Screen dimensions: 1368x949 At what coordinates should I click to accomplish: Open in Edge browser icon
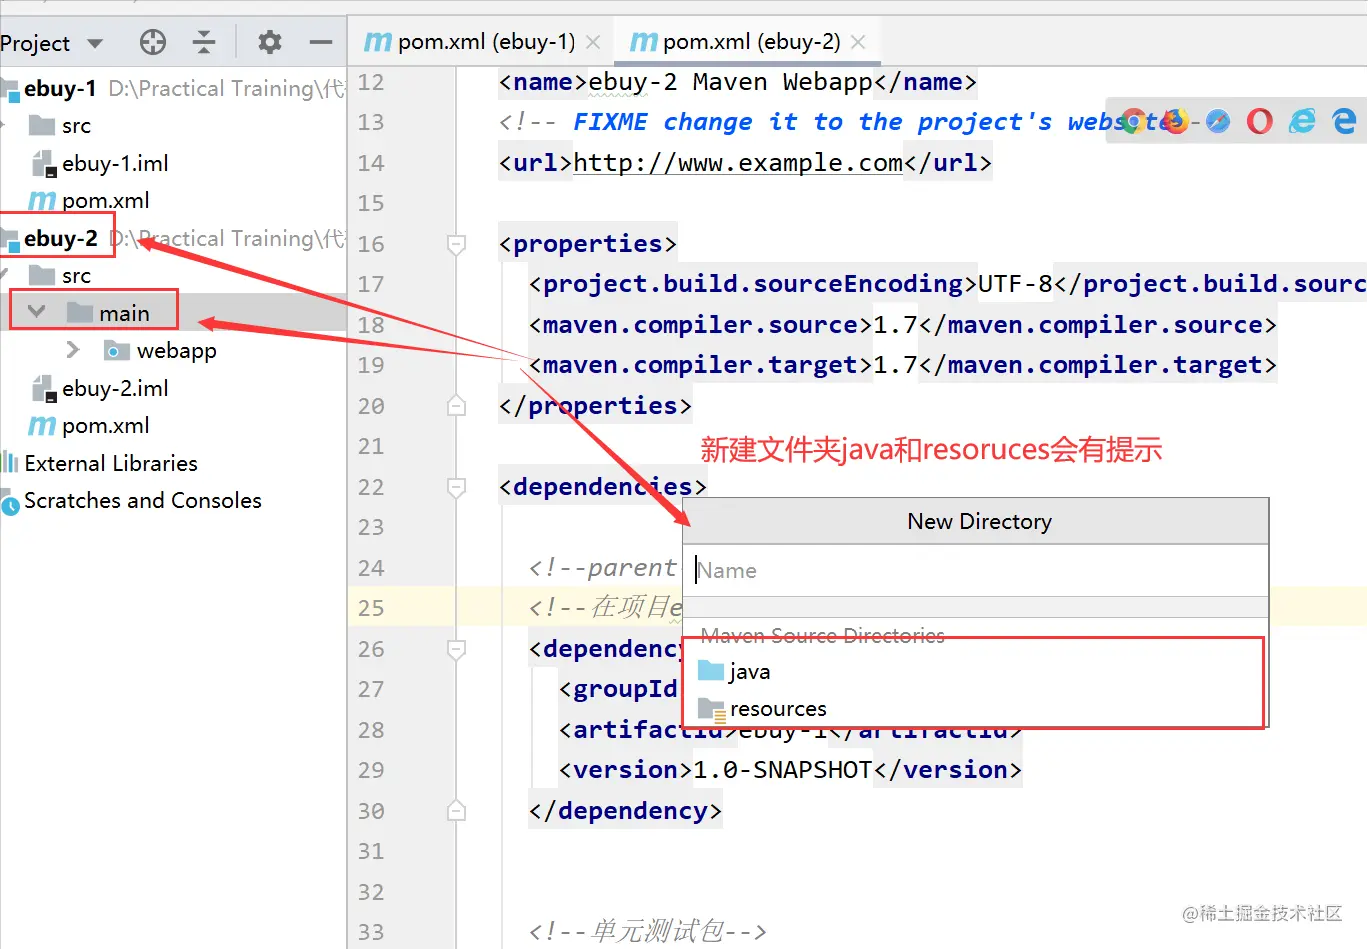tap(1345, 121)
